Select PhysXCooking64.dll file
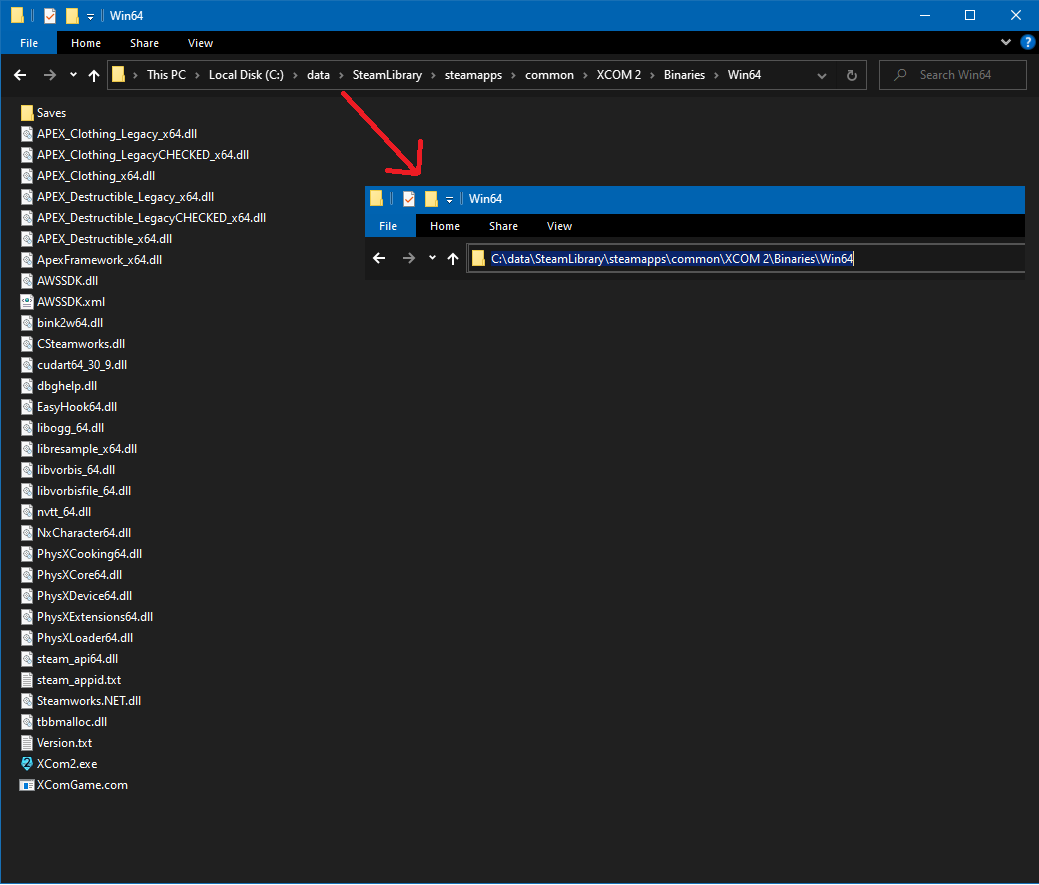The height and width of the screenshot is (885, 1039). click(x=82, y=554)
